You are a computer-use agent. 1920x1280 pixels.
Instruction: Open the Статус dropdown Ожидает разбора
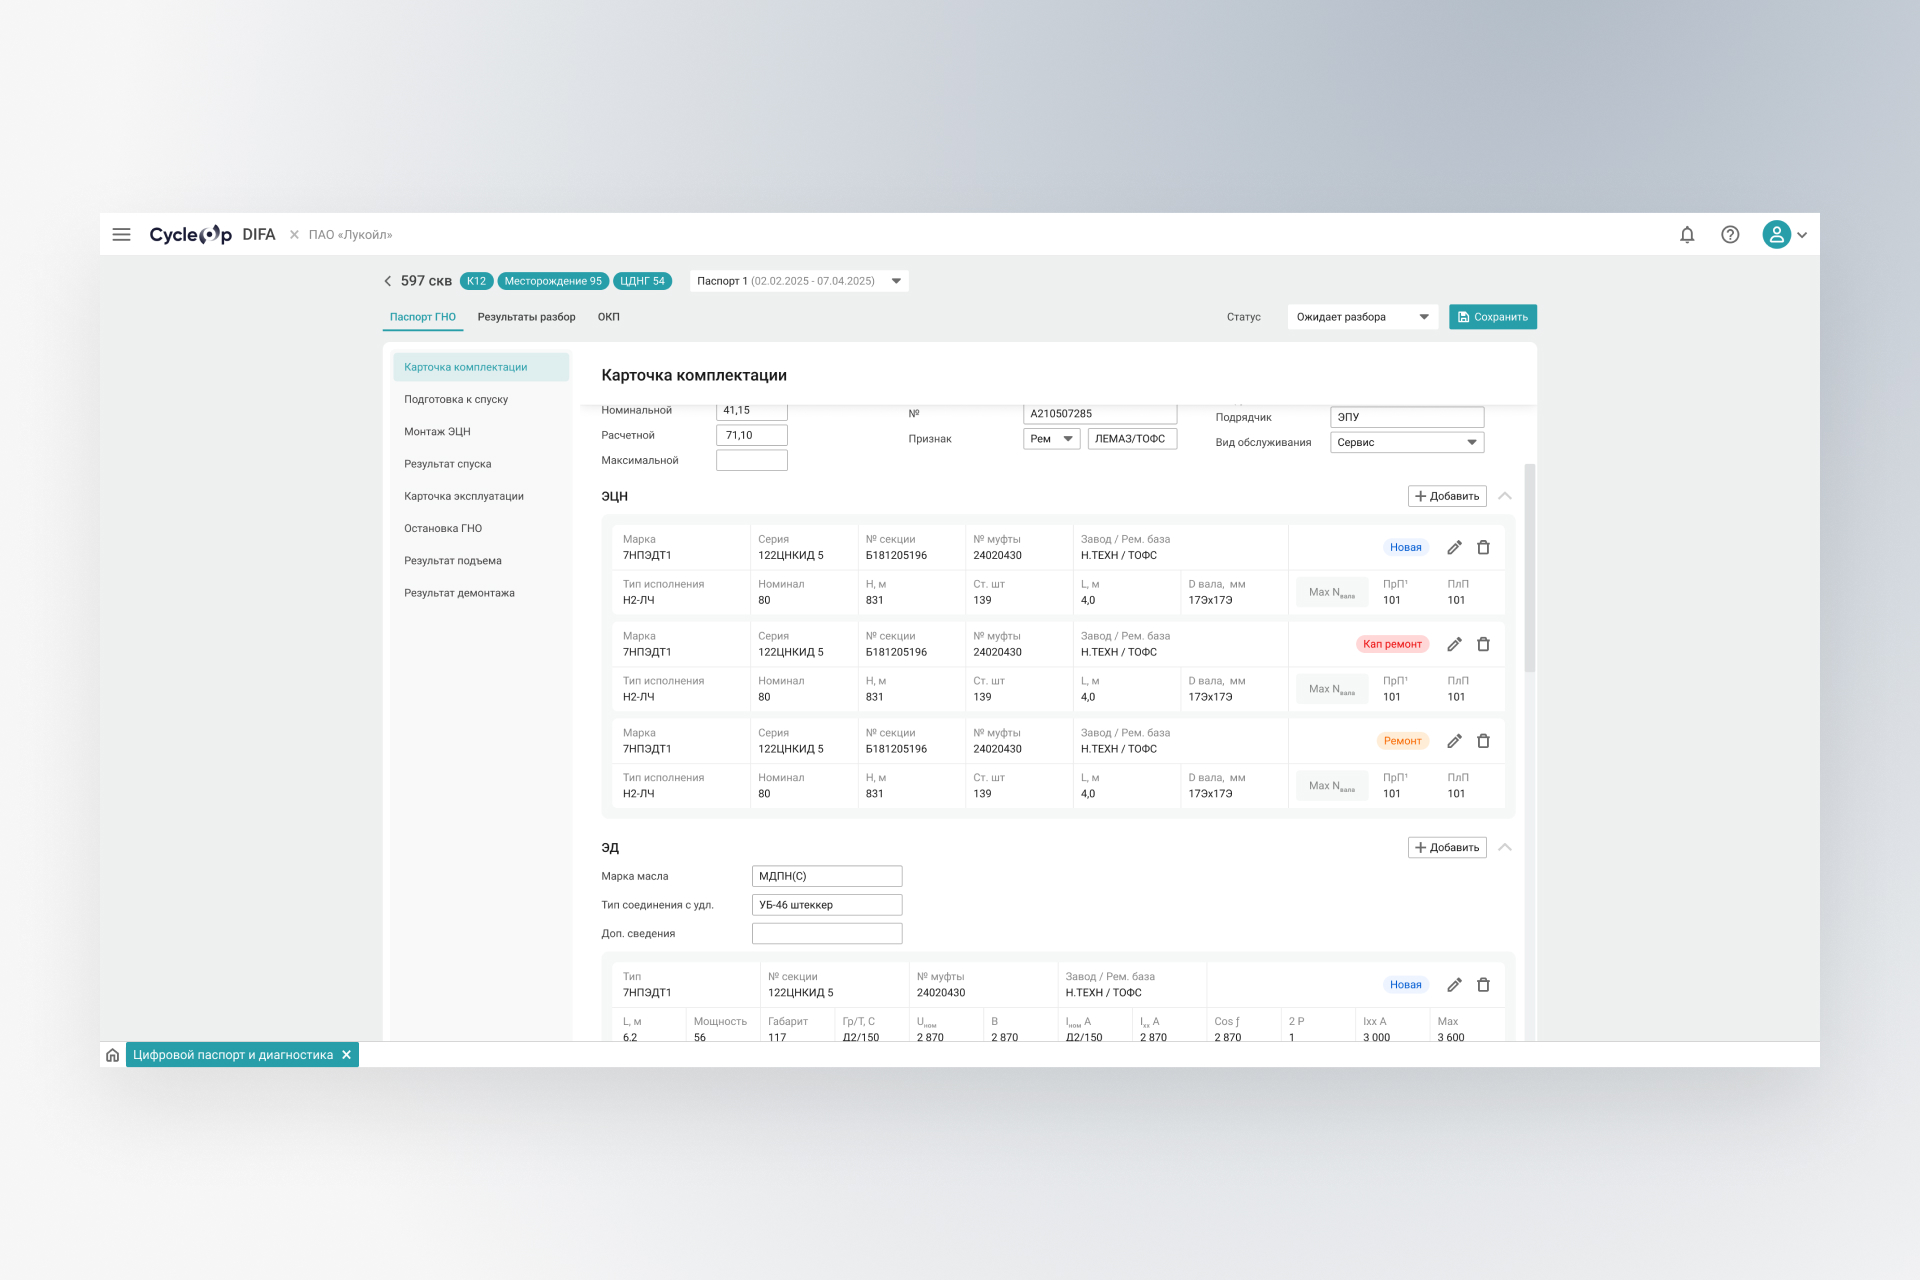(x=1362, y=317)
